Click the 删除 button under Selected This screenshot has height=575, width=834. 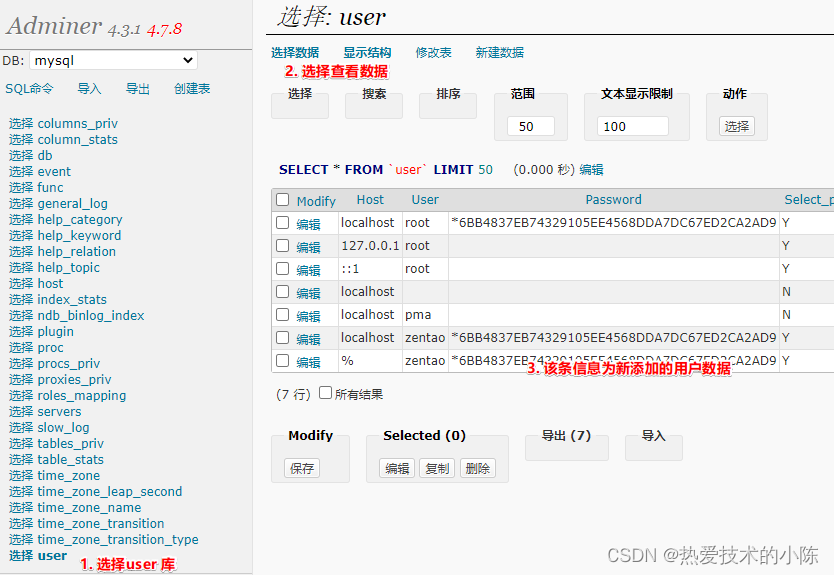coord(478,469)
